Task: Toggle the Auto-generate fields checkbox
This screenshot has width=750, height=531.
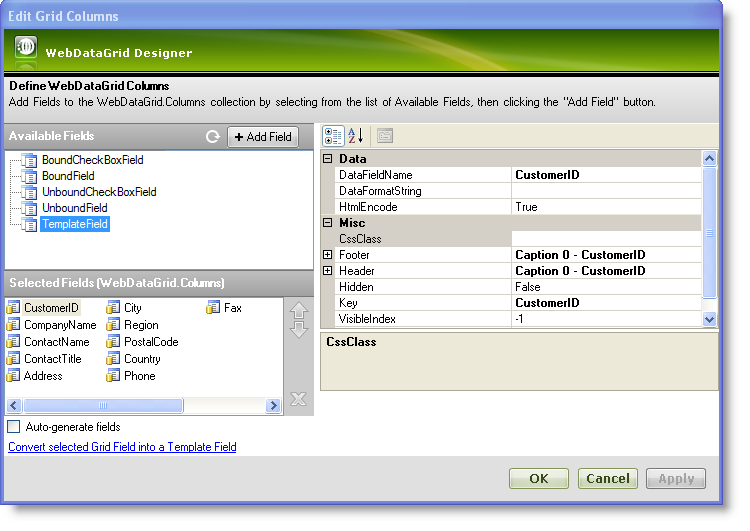Action: point(14,426)
